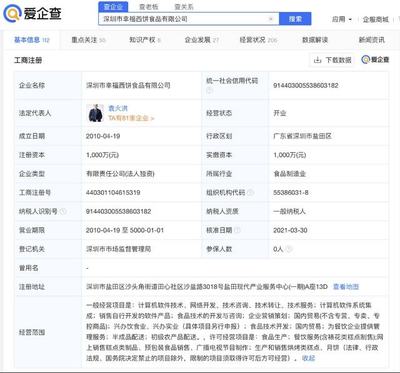Switch to the 数据解读 tab
Image resolution: width=400 pixels, height=373 pixels.
coord(315,40)
